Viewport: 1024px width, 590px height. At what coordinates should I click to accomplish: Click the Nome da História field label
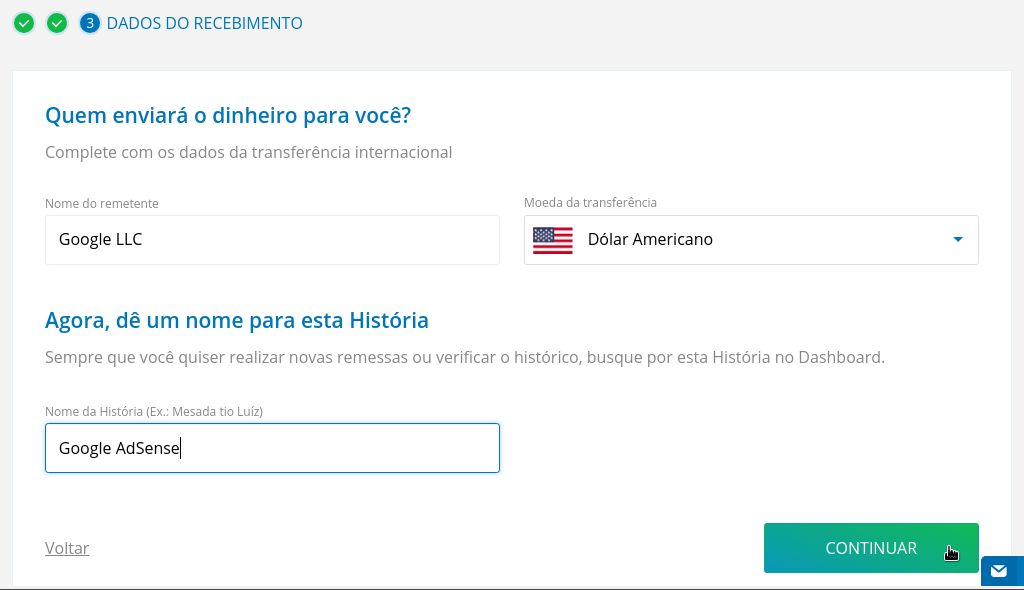(x=154, y=412)
